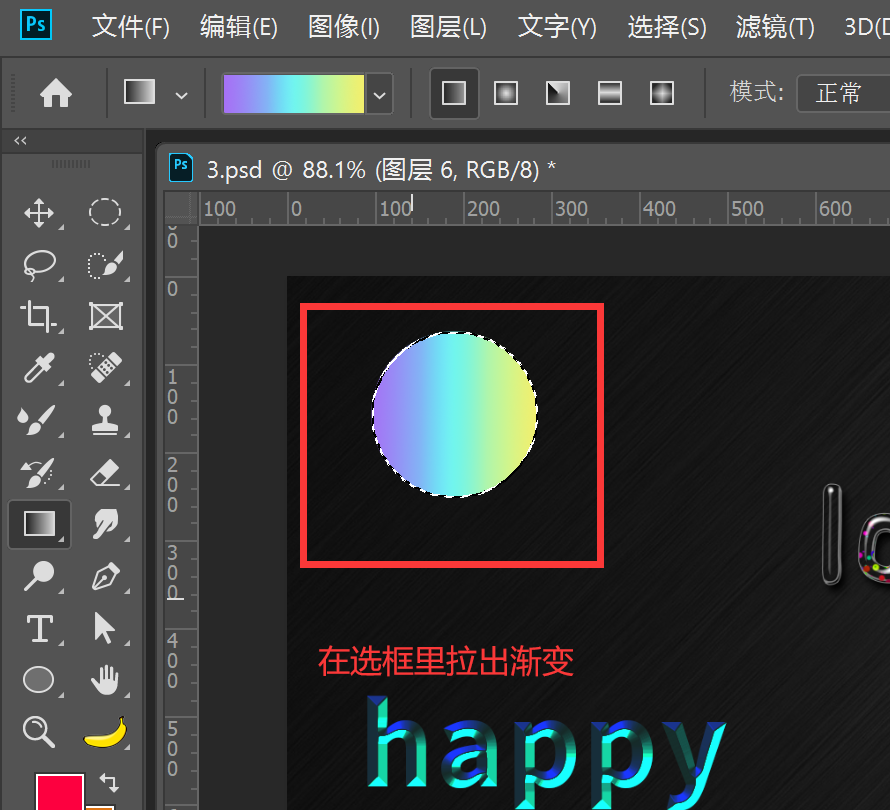Screen dimensions: 890x810
Task: Select the Zoom tool
Action: click(x=39, y=732)
